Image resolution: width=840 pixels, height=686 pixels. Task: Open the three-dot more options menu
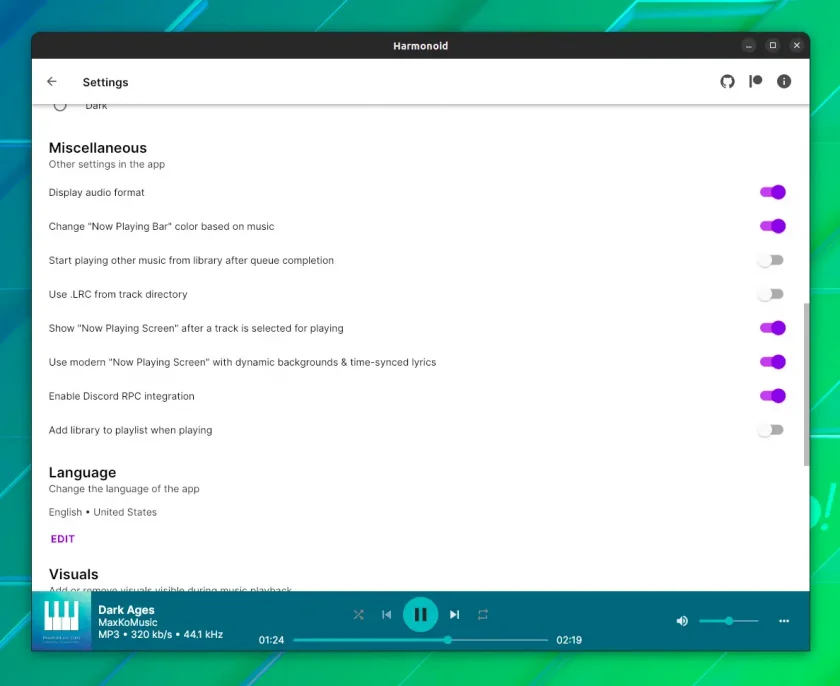tap(784, 621)
